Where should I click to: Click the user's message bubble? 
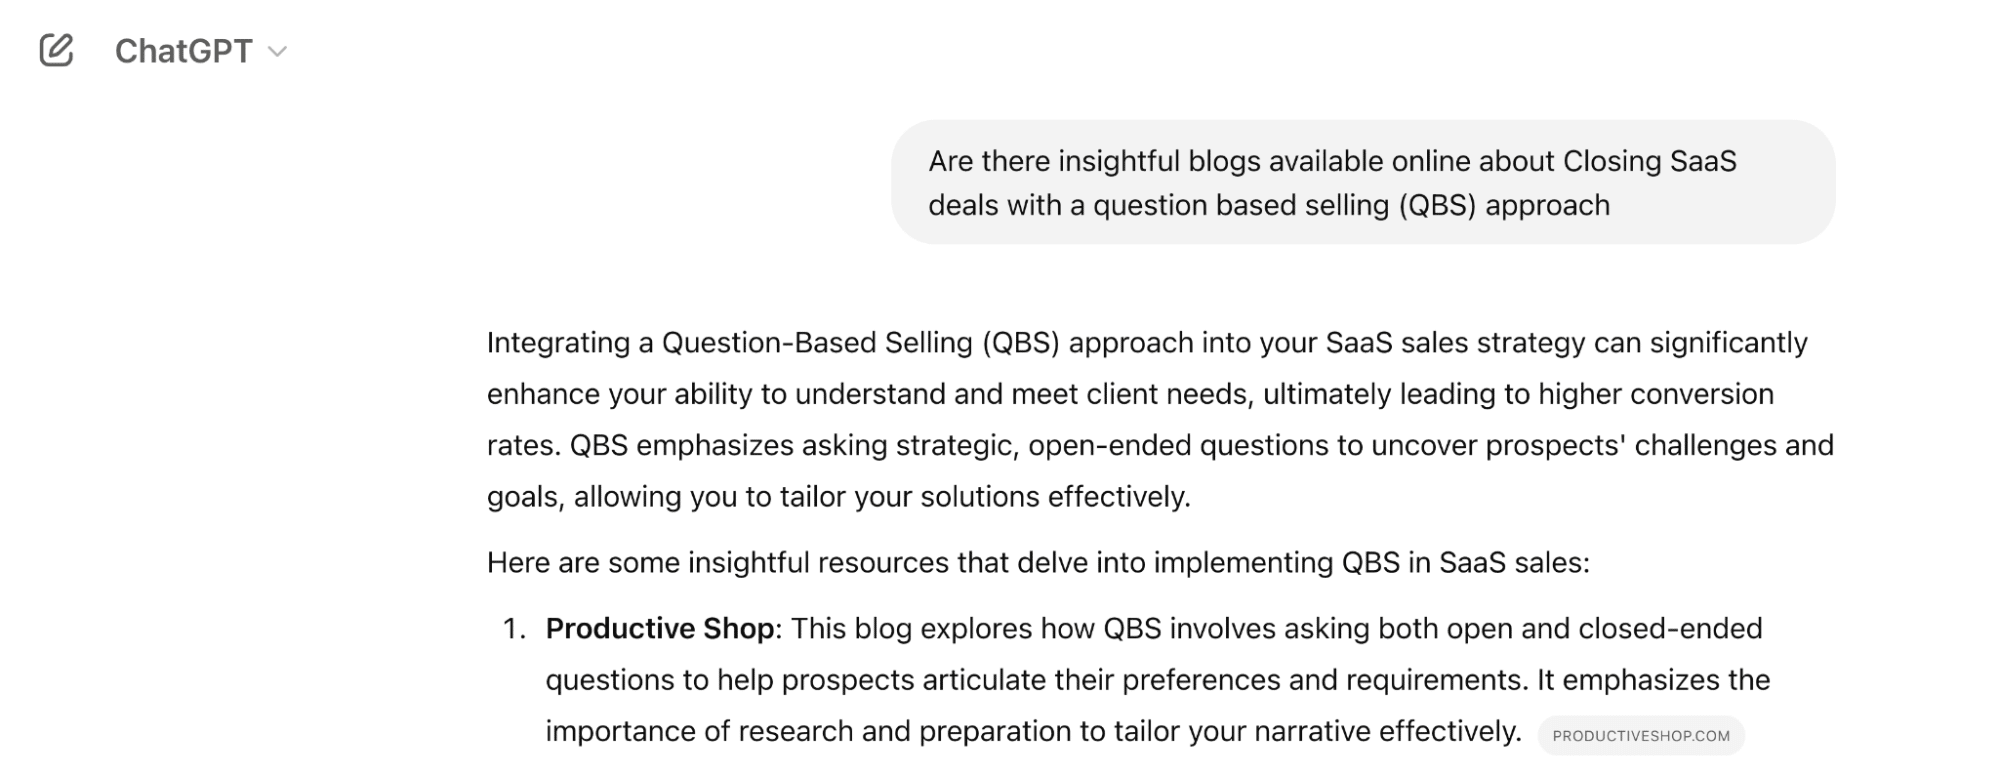pyautogui.click(x=1362, y=182)
